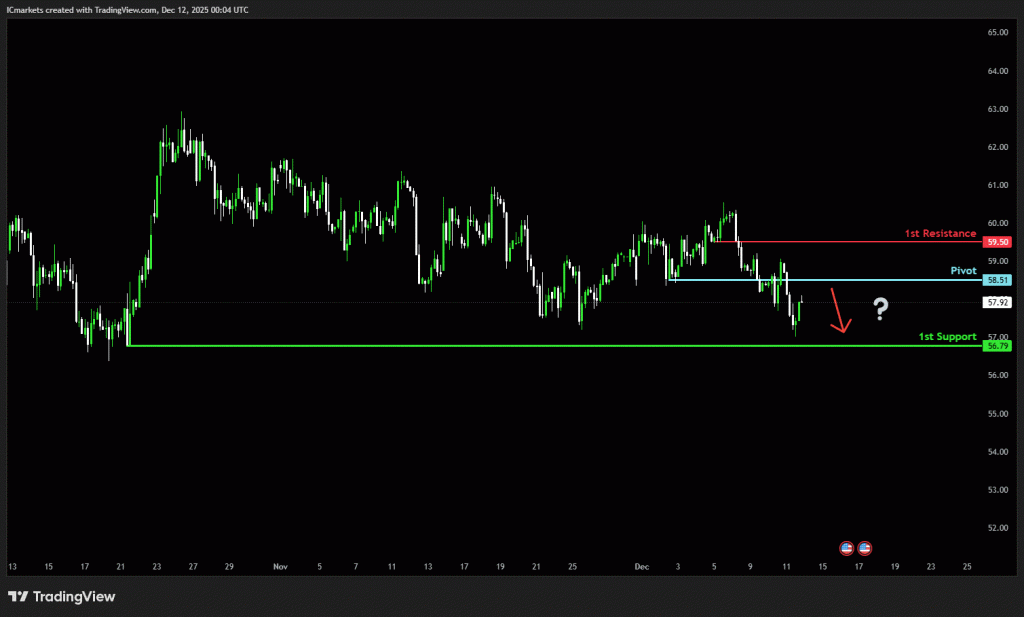Screen dimensions: 1024x617
Task: Click the 54.00 price axis label
Action: [997, 452]
